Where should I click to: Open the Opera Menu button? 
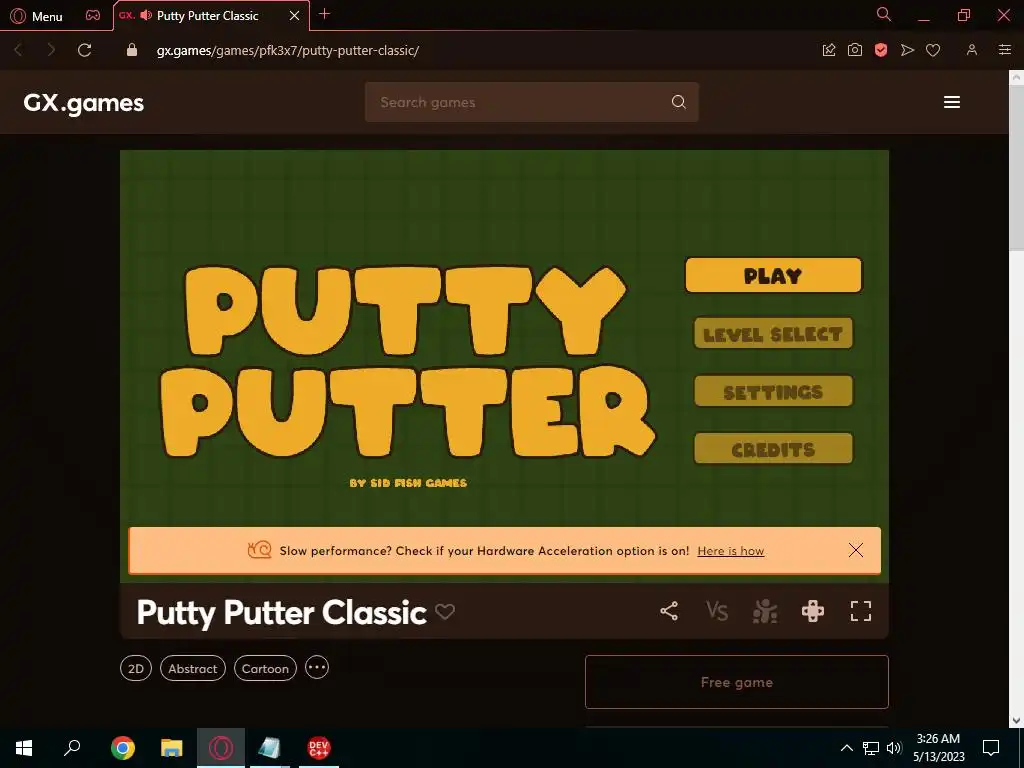[x=37, y=16]
